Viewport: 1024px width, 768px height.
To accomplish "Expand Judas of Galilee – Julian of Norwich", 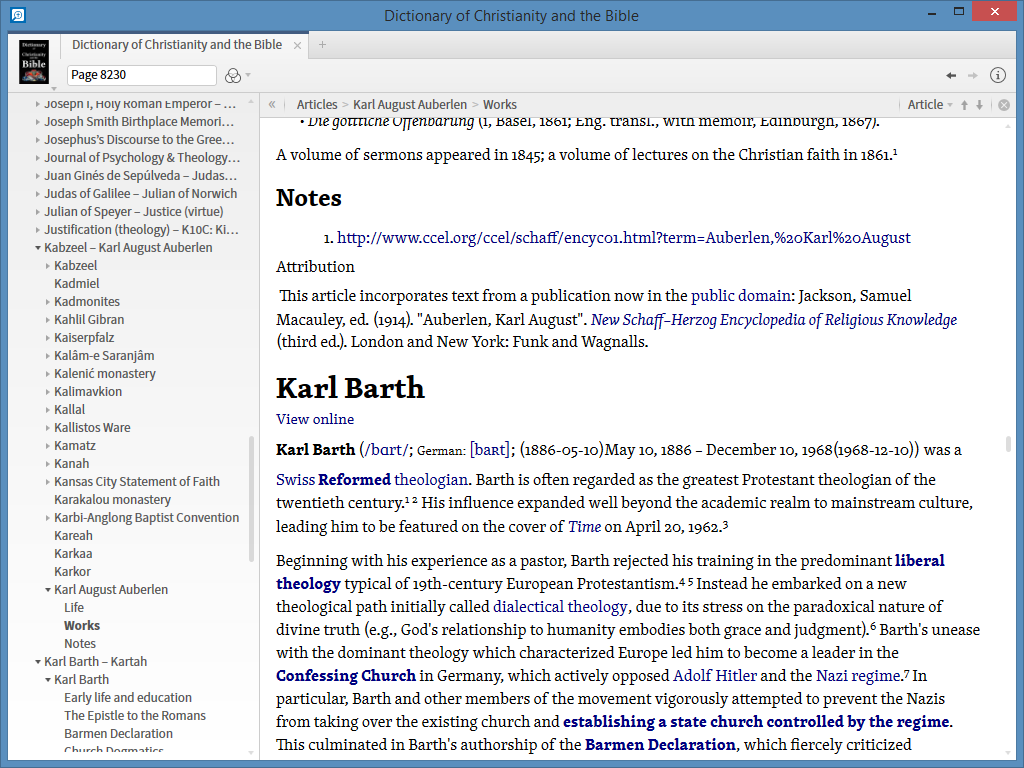I will (x=37, y=194).
